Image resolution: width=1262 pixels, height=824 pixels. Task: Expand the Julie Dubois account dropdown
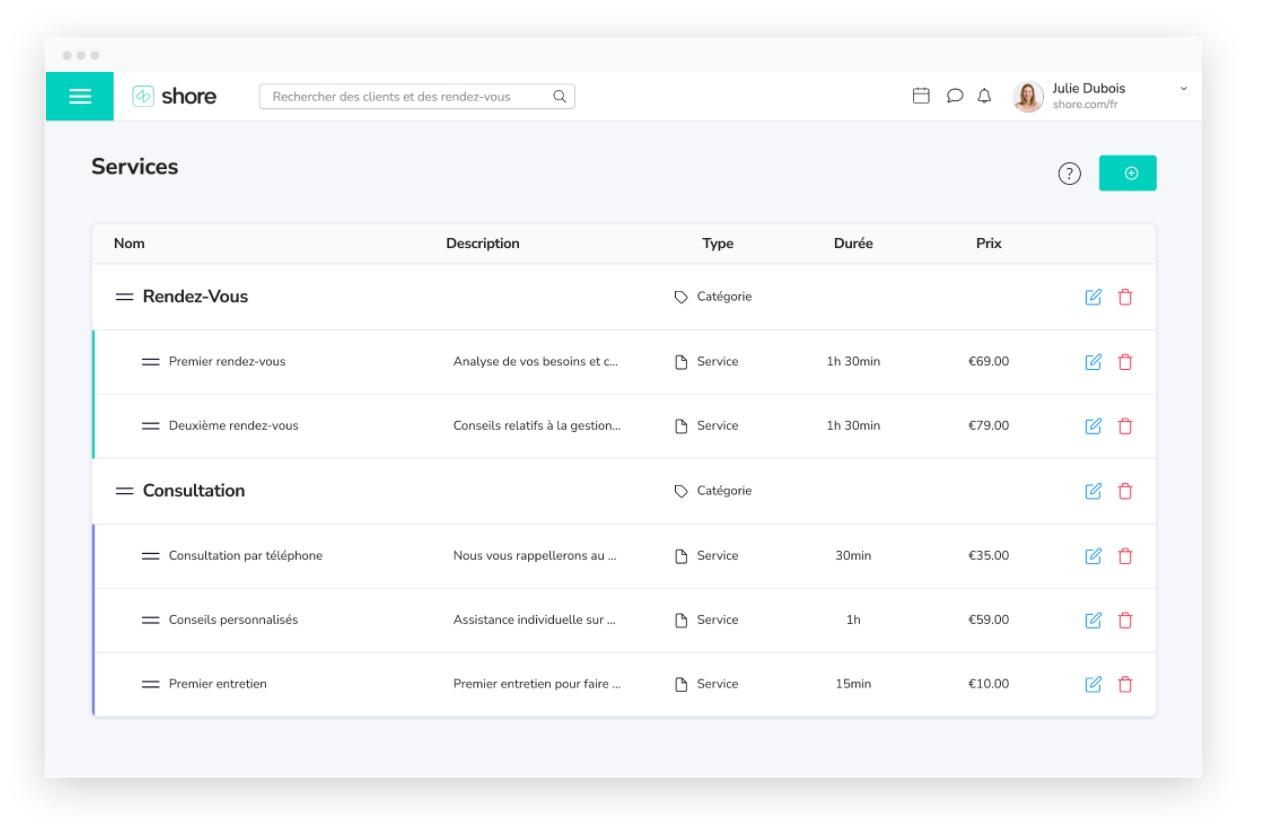tap(1184, 89)
